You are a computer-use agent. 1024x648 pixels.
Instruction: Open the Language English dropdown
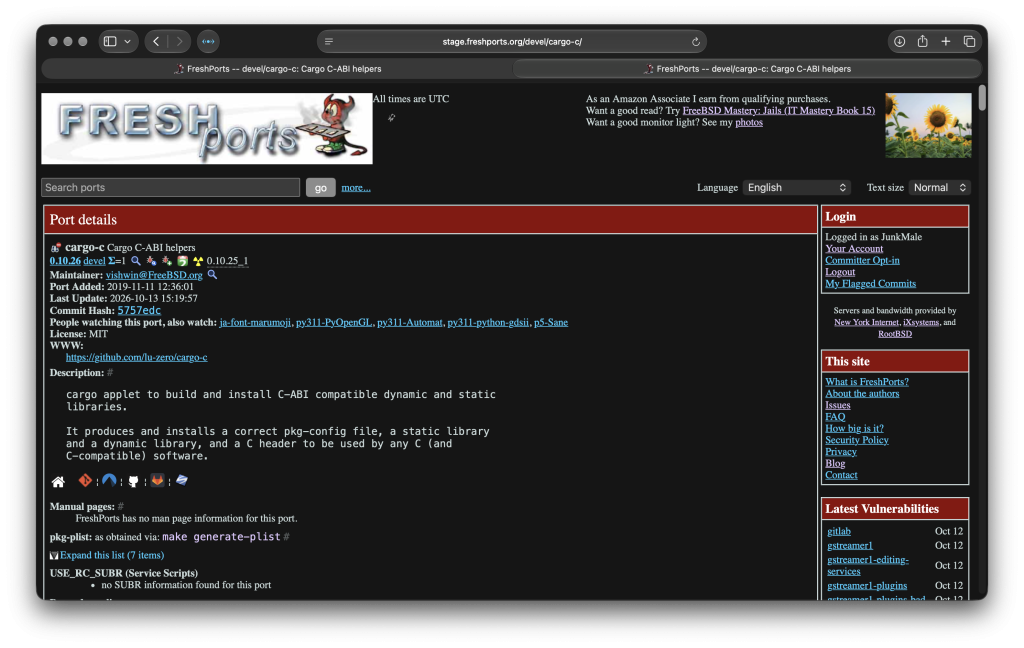(797, 187)
